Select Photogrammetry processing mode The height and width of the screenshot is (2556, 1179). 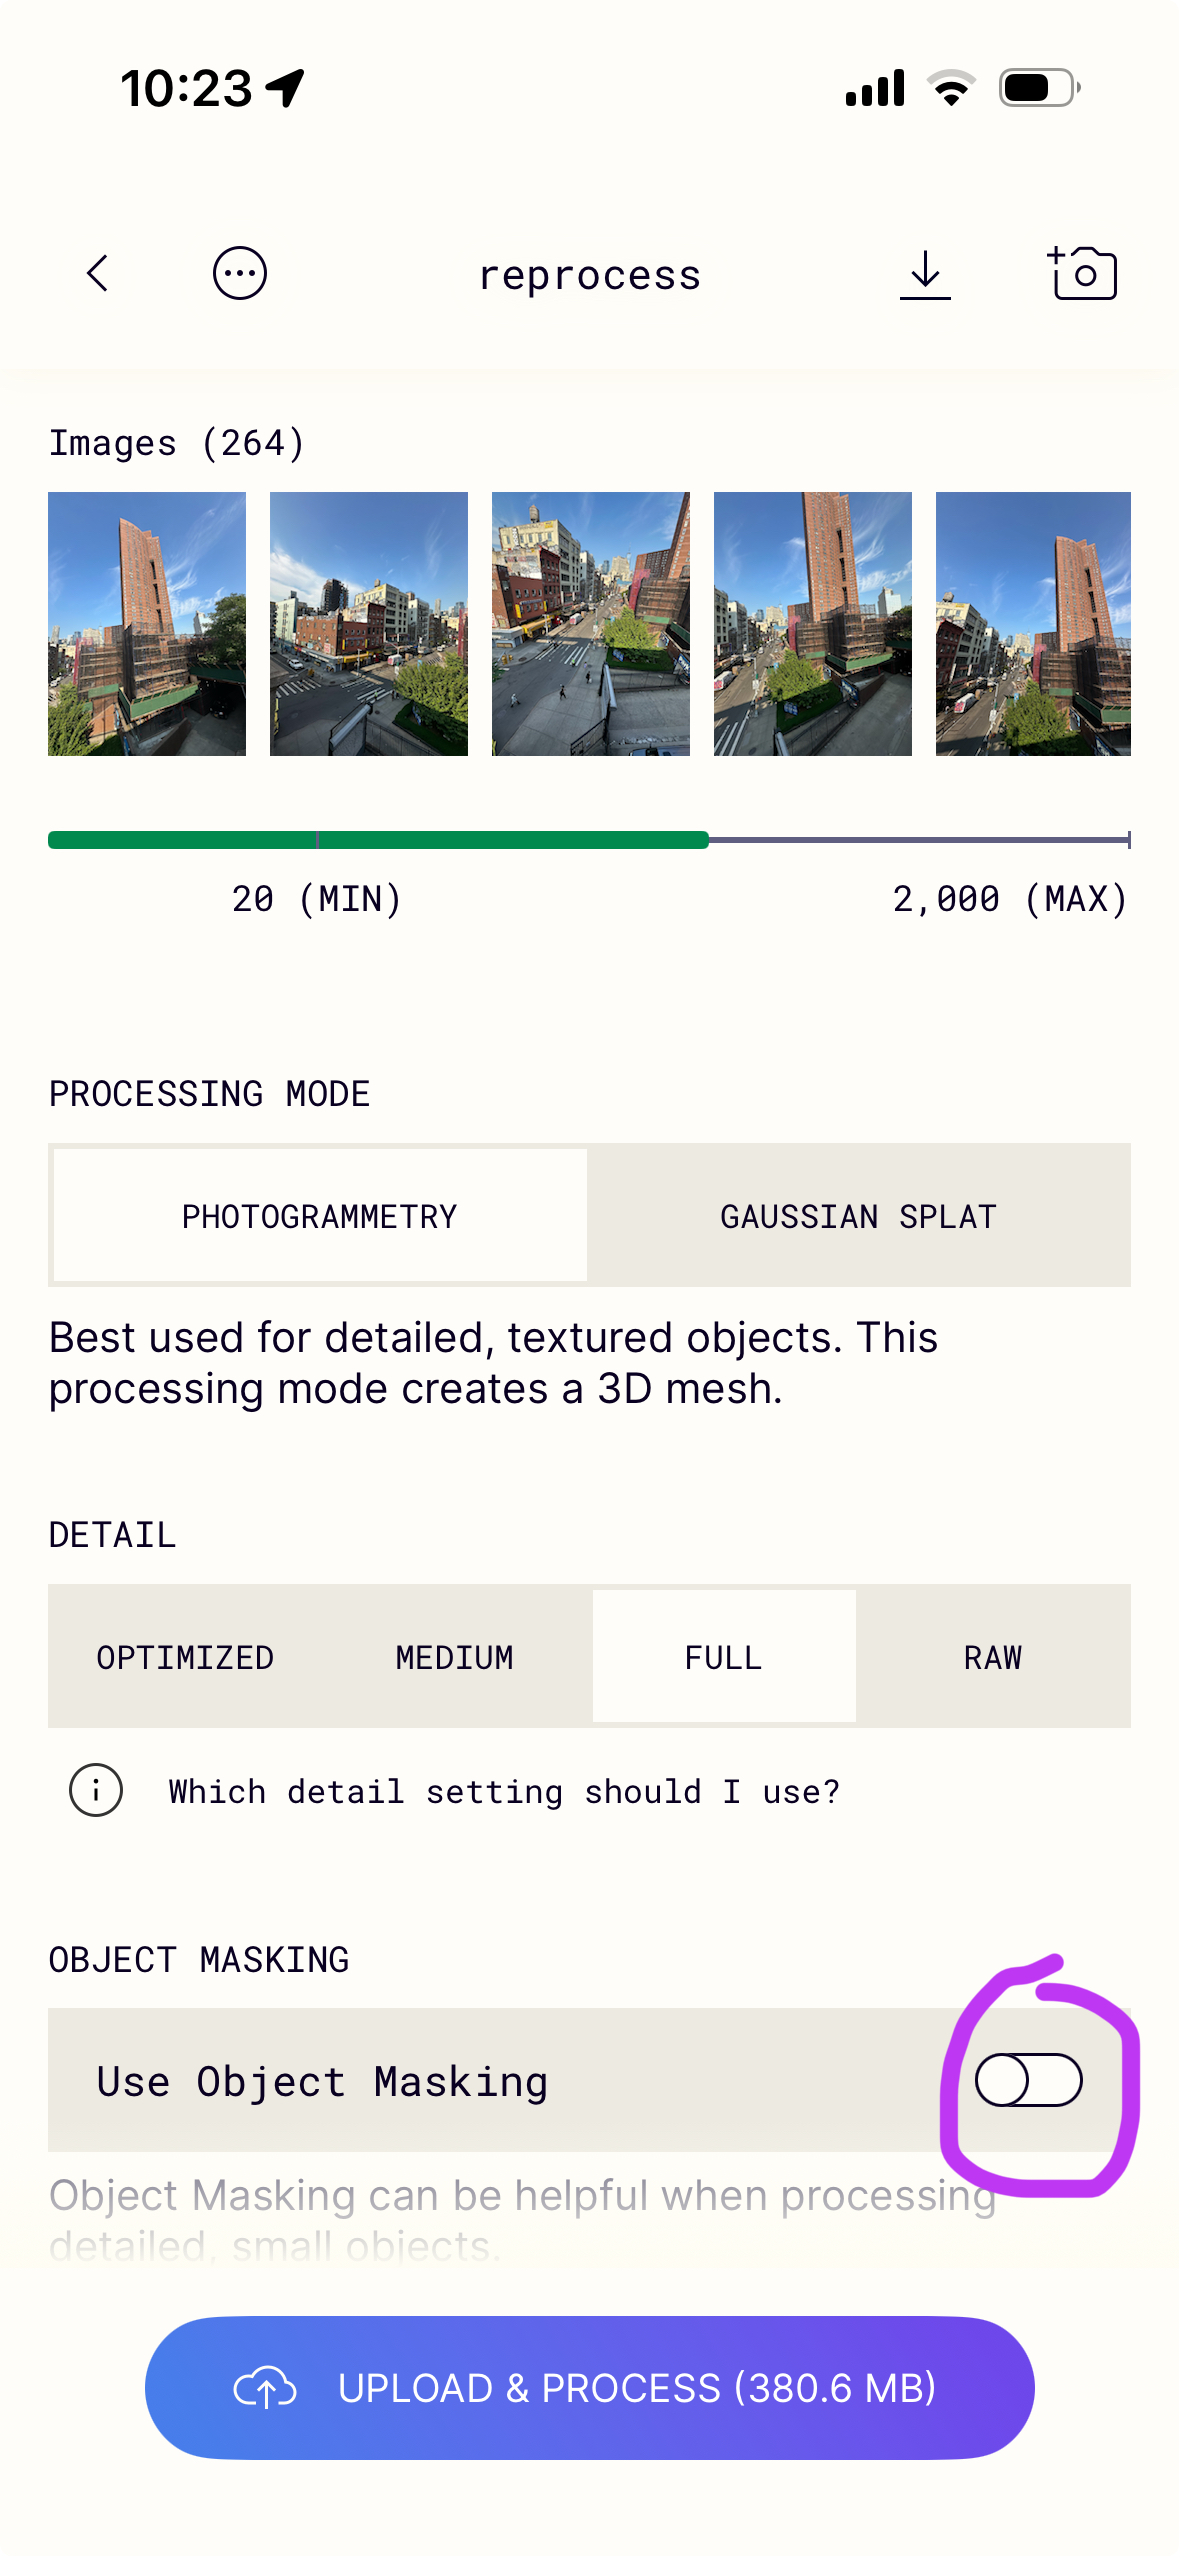pyautogui.click(x=320, y=1216)
